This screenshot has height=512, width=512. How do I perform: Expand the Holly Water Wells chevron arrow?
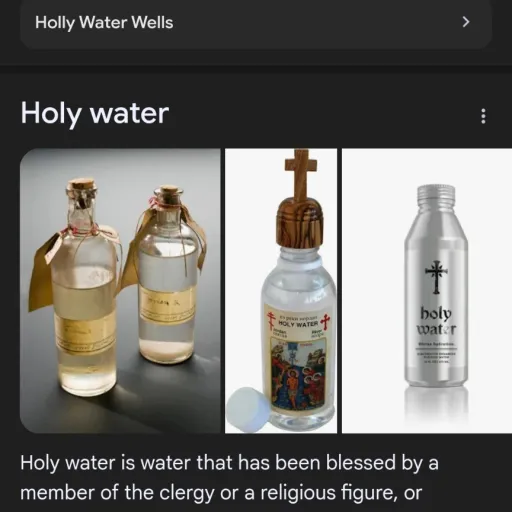(466, 22)
